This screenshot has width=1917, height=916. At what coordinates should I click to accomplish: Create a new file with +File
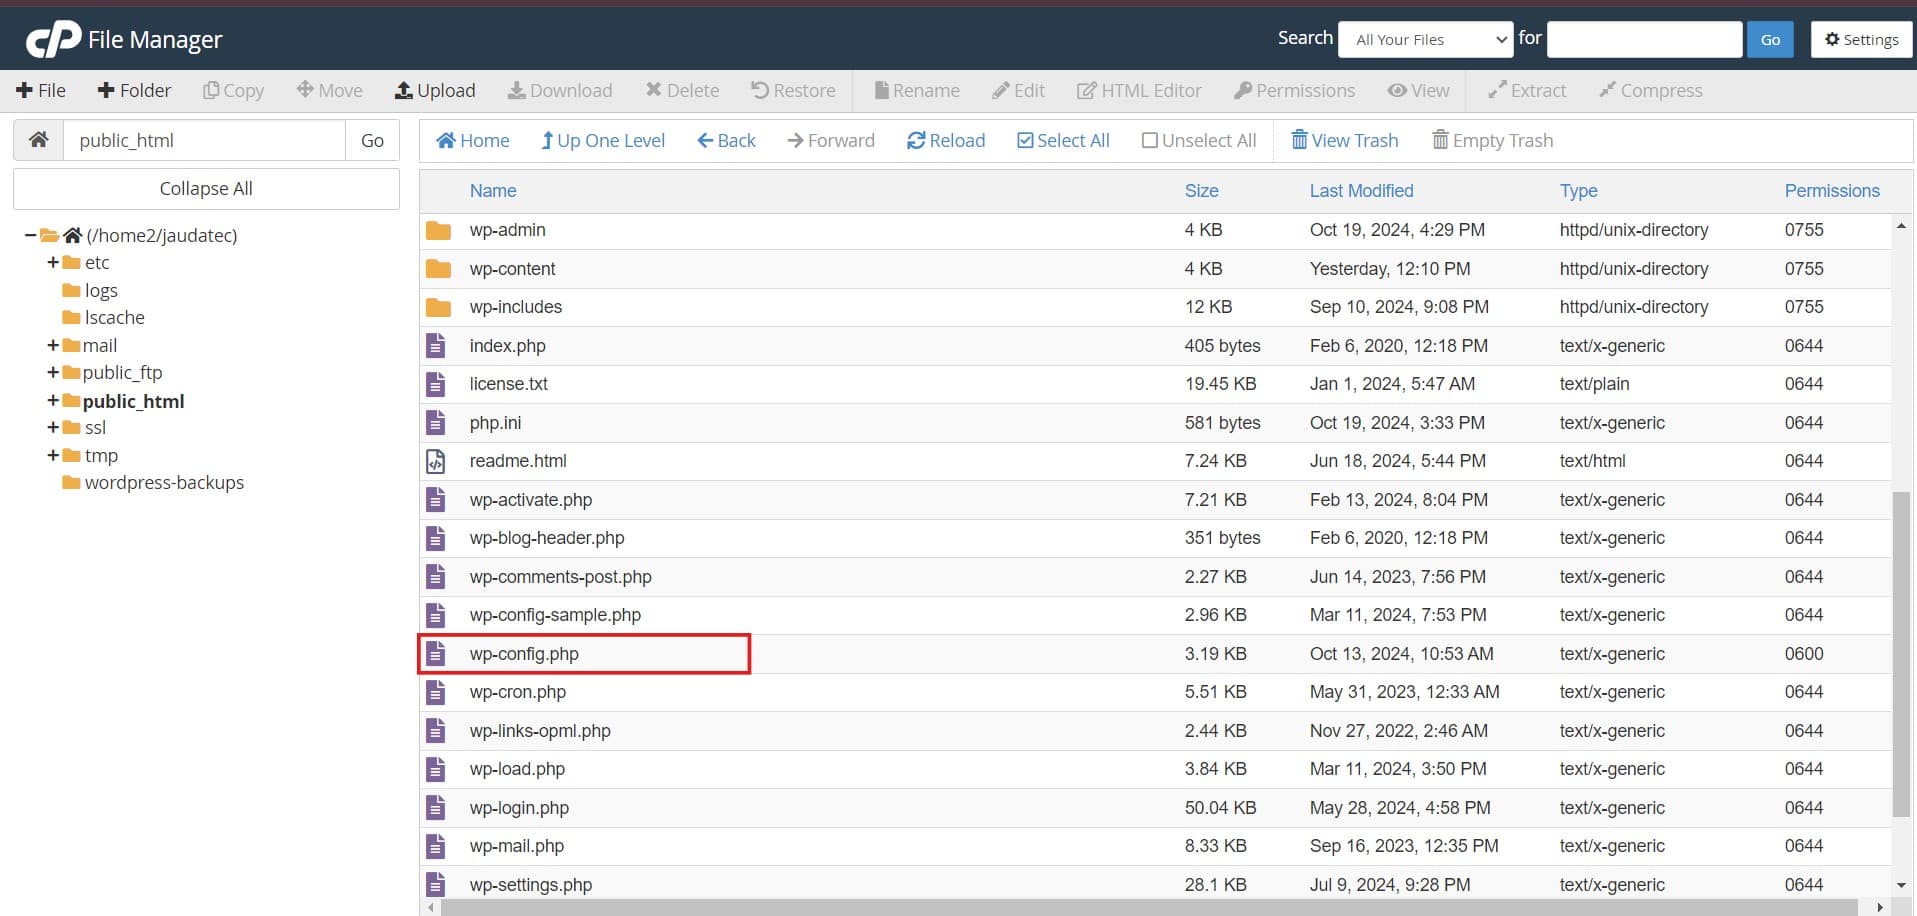pyautogui.click(x=41, y=90)
